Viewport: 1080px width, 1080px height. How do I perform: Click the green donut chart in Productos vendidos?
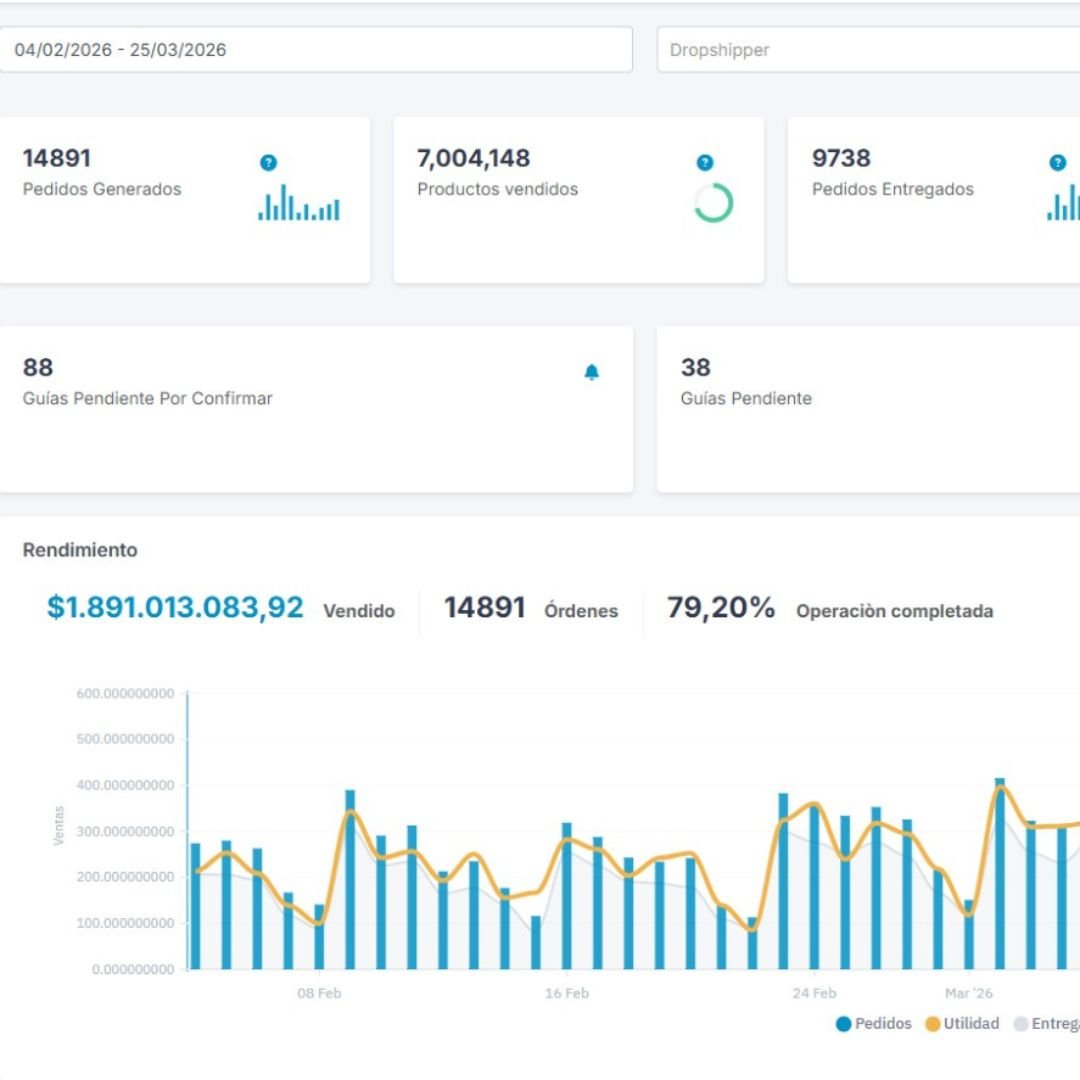click(x=713, y=203)
